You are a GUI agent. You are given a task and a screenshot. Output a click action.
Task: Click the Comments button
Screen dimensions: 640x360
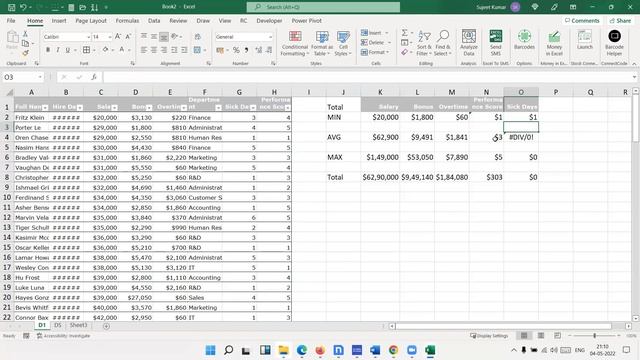582,20
